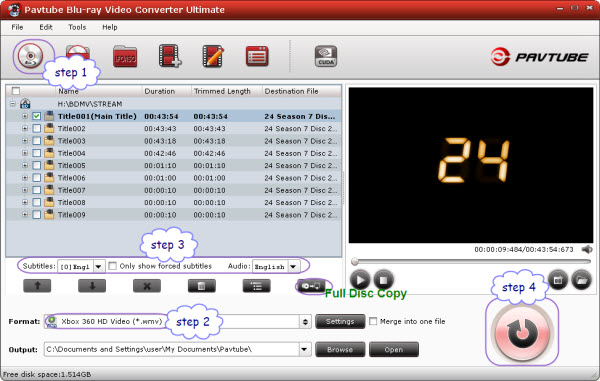Image resolution: width=600 pixels, height=381 pixels.
Task: Toggle the select-all header checkbox
Action: click(x=16, y=91)
